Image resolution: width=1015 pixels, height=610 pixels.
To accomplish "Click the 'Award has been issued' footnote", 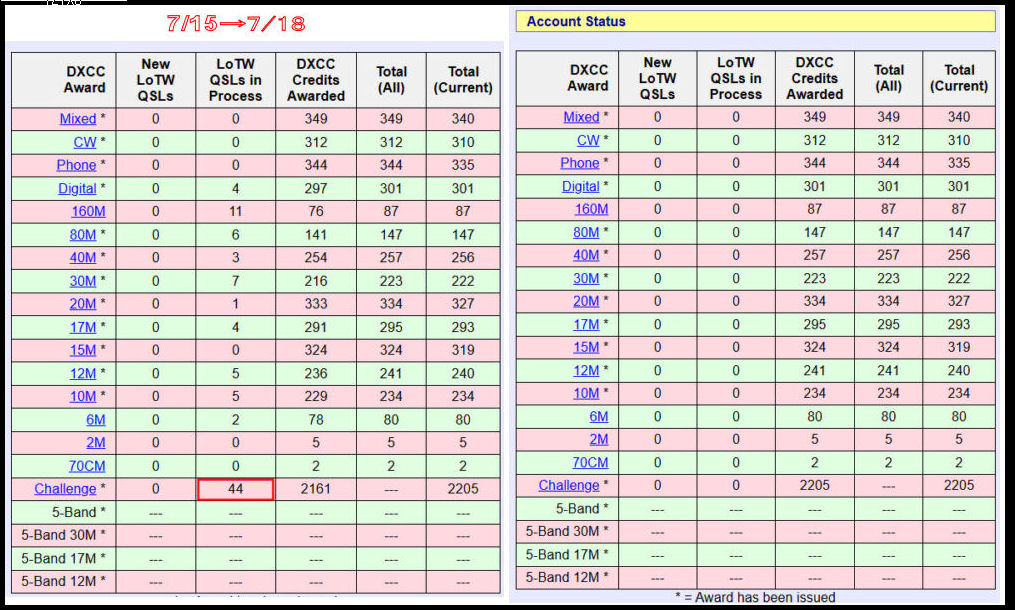I will [x=755, y=597].
